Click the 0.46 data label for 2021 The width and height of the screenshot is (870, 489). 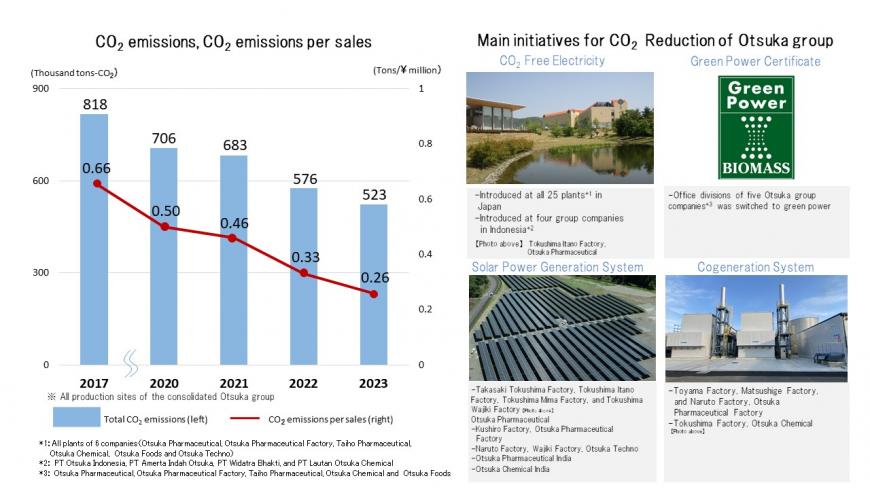[236, 224]
